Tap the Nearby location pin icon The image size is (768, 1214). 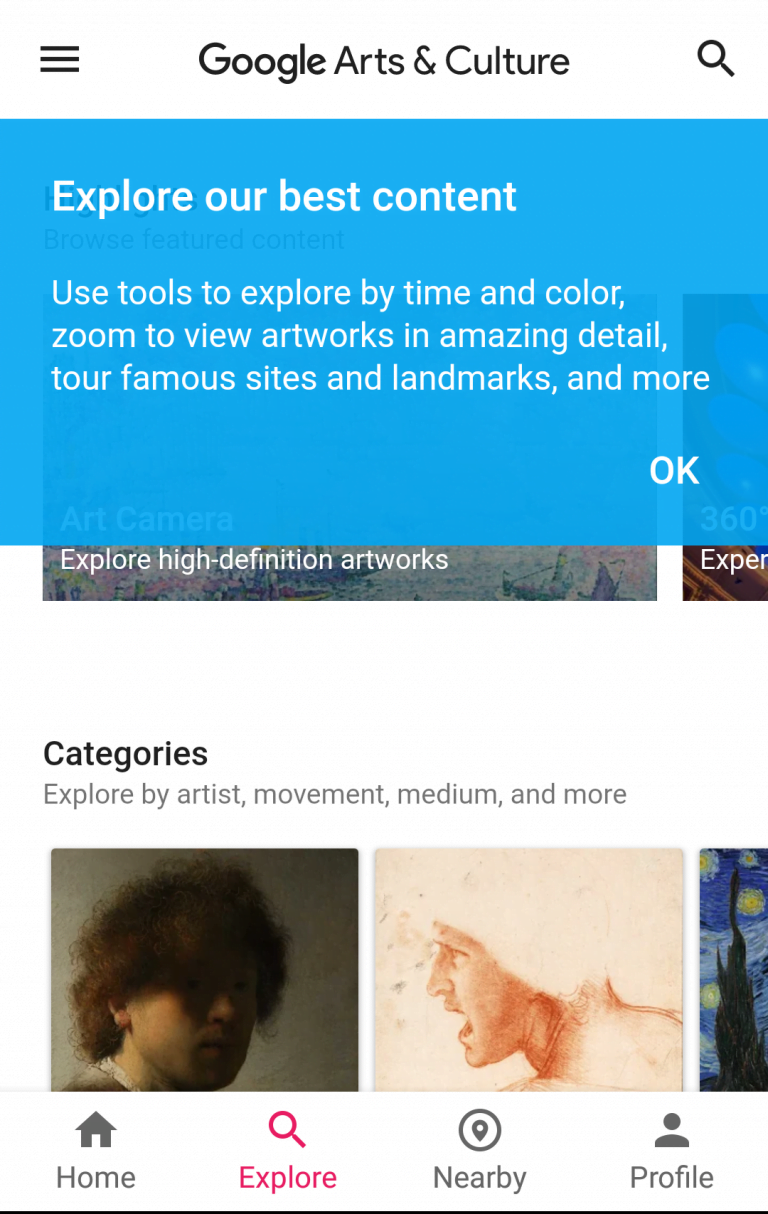point(480,1131)
